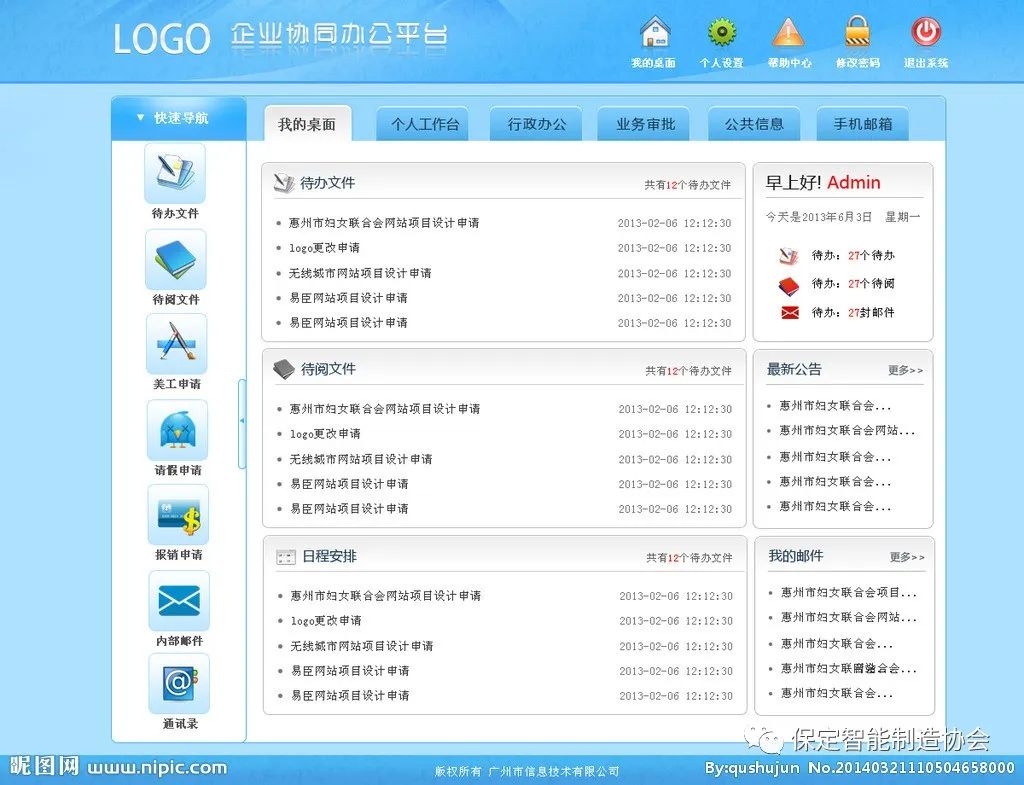Open 美工申请 sidebar icon
The height and width of the screenshot is (785, 1024).
tap(176, 344)
